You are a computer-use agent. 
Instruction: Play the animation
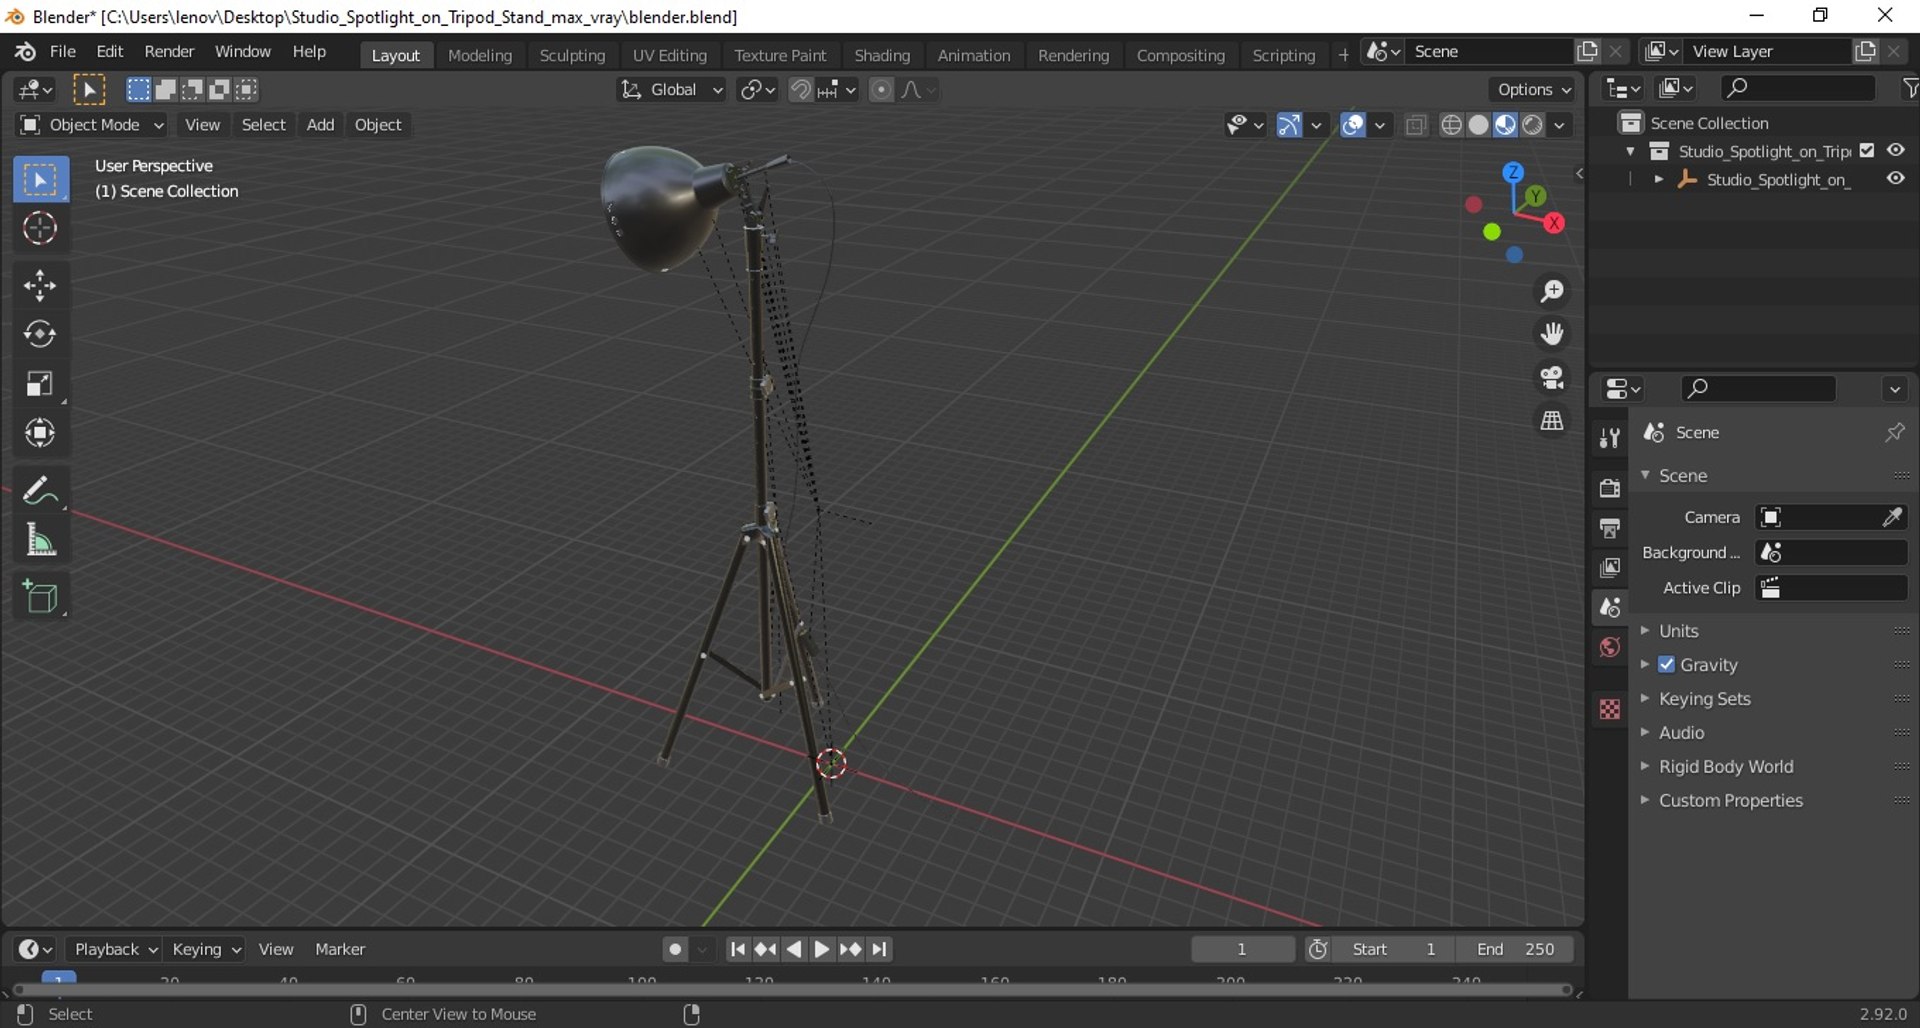(822, 949)
